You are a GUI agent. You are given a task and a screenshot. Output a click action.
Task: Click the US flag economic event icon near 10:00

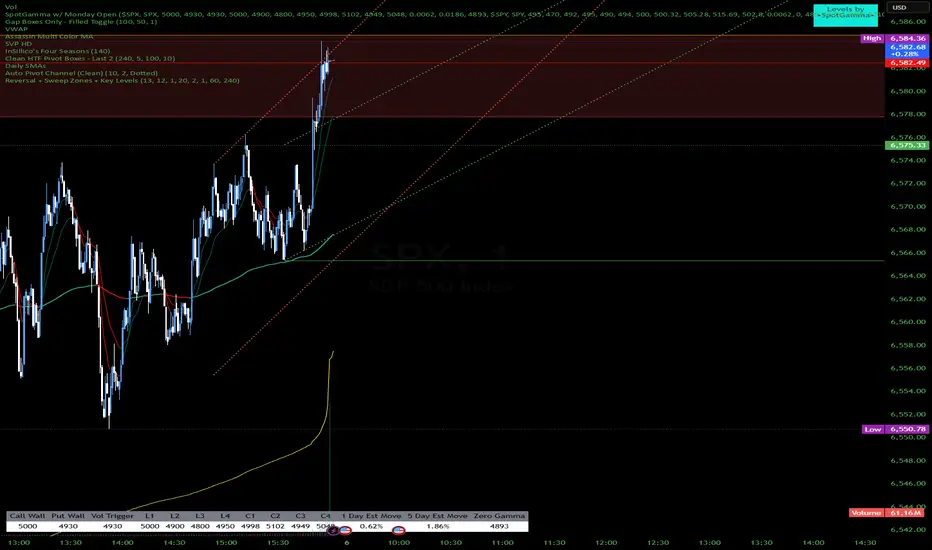point(398,530)
